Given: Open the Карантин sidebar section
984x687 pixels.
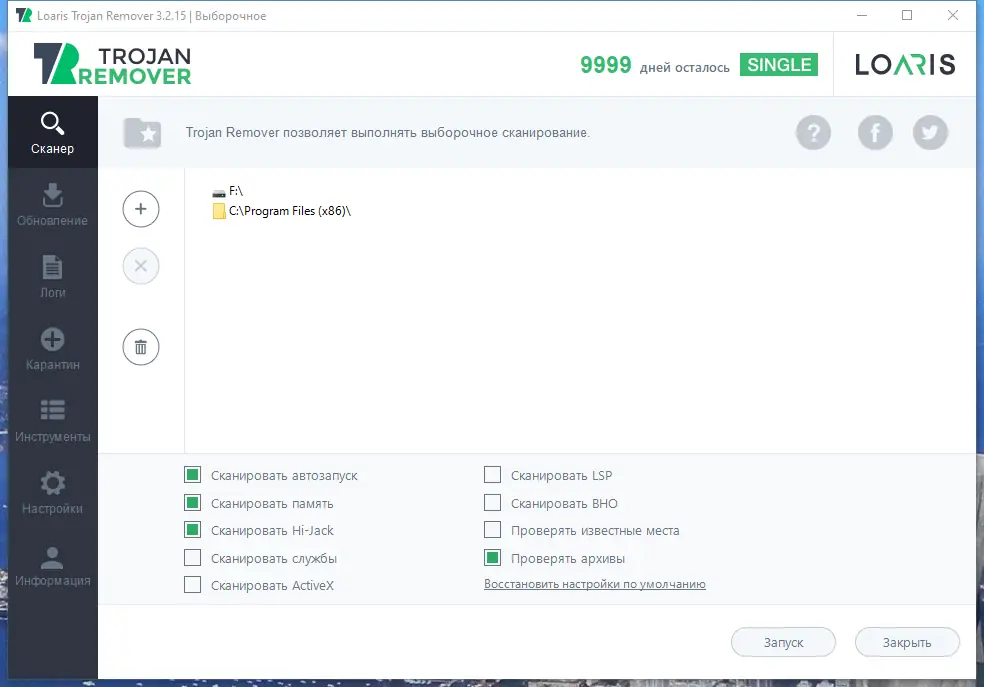Looking at the screenshot, I should tap(53, 349).
